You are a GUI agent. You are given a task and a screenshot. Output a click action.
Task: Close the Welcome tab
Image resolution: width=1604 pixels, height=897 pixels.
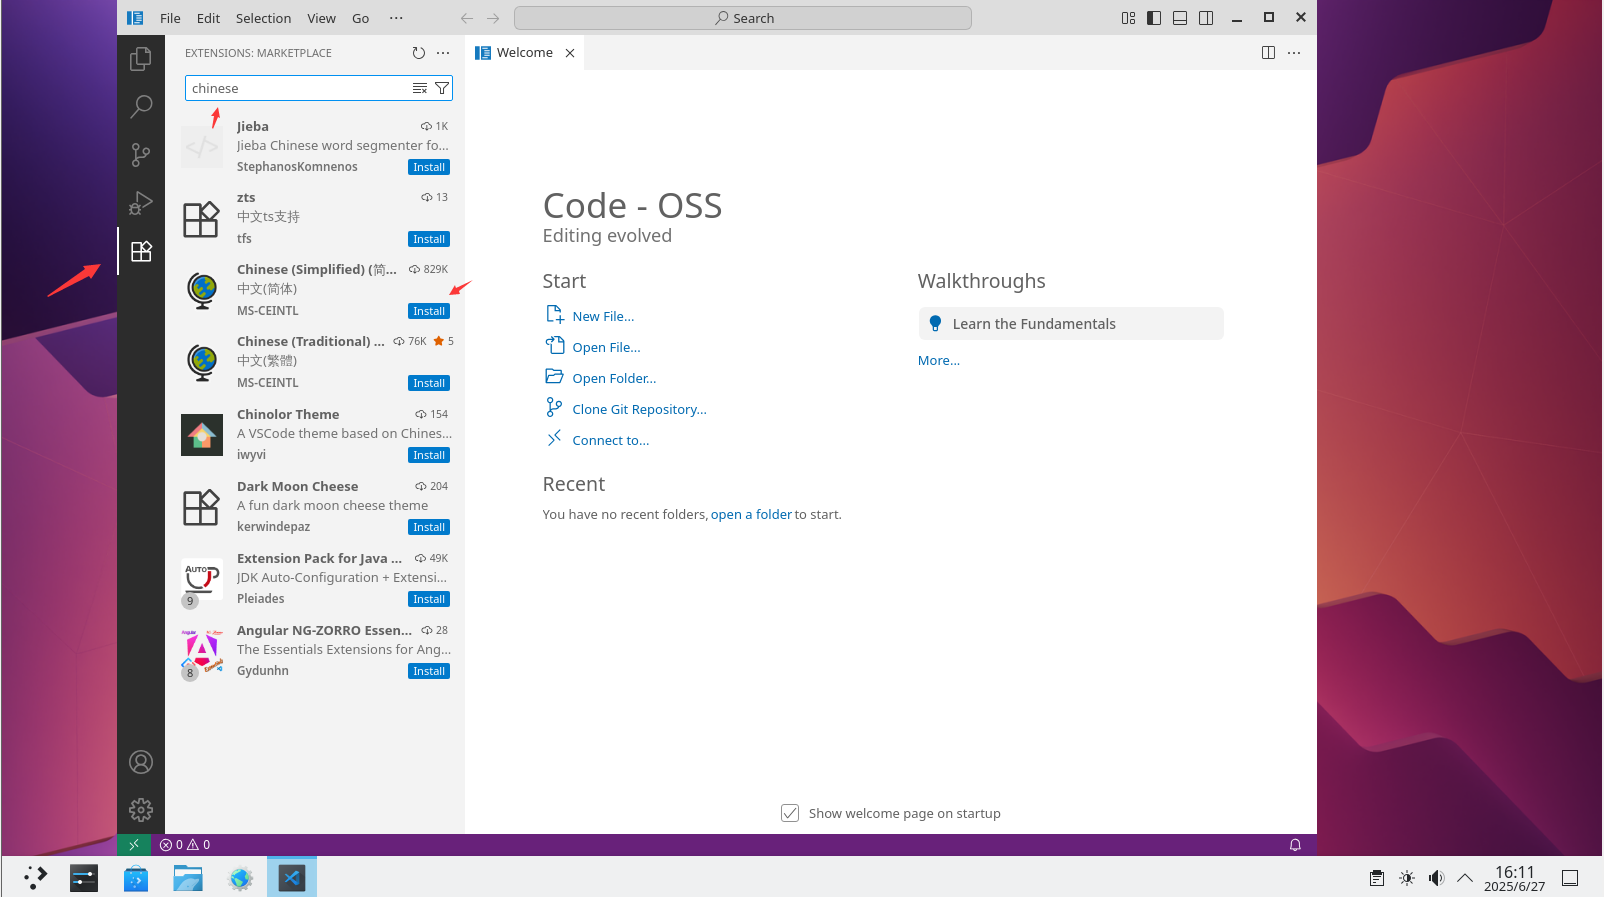(570, 53)
